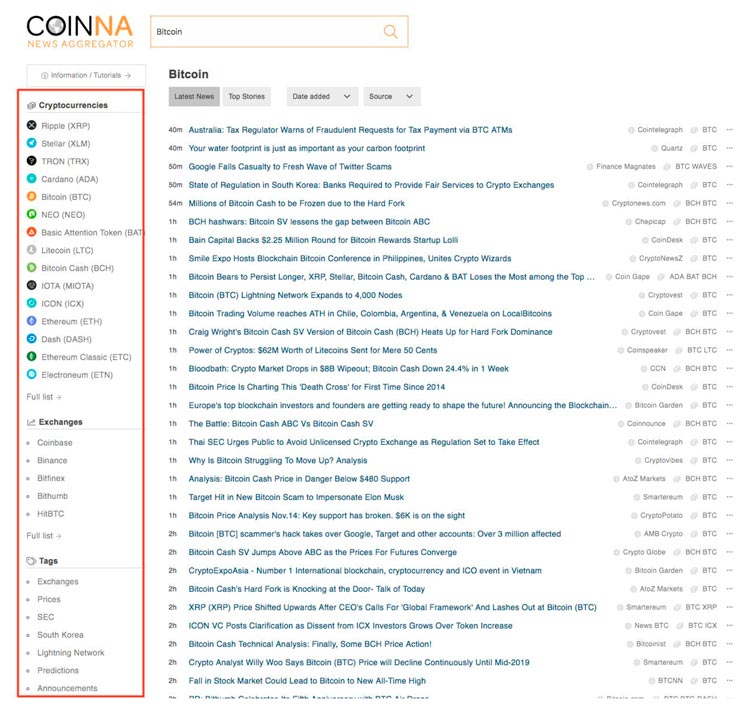Open the Binance exchange link
750x711 pixels.
coord(52,460)
